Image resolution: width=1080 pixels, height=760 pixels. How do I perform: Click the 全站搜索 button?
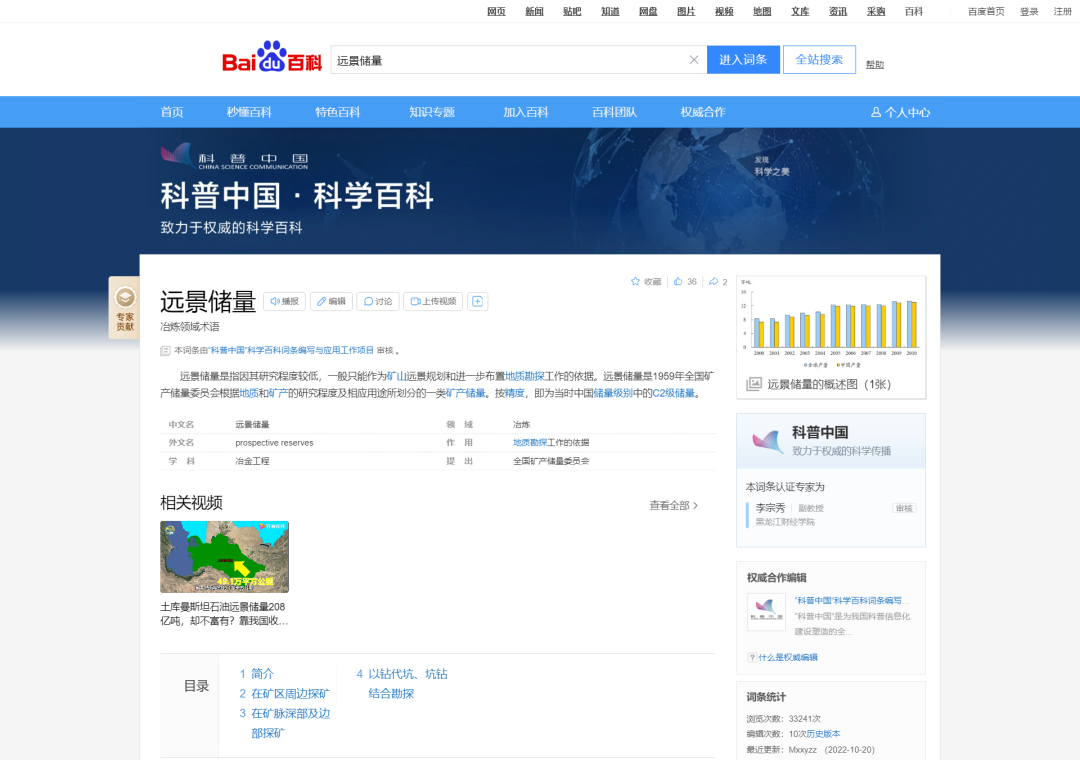point(819,60)
